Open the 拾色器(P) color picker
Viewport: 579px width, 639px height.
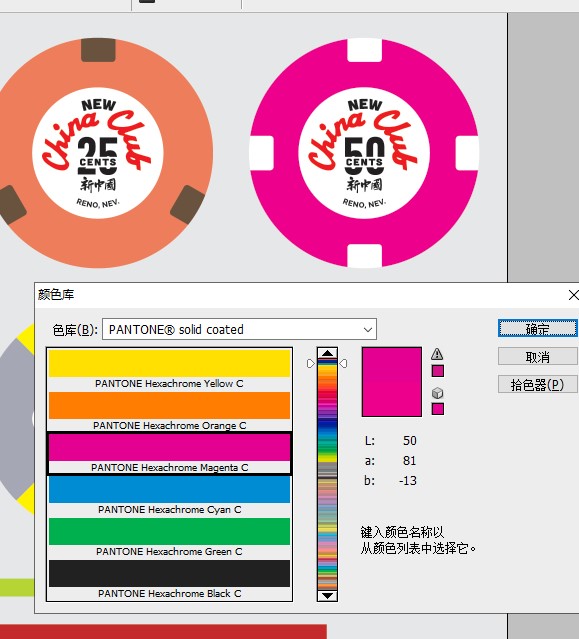pos(537,384)
